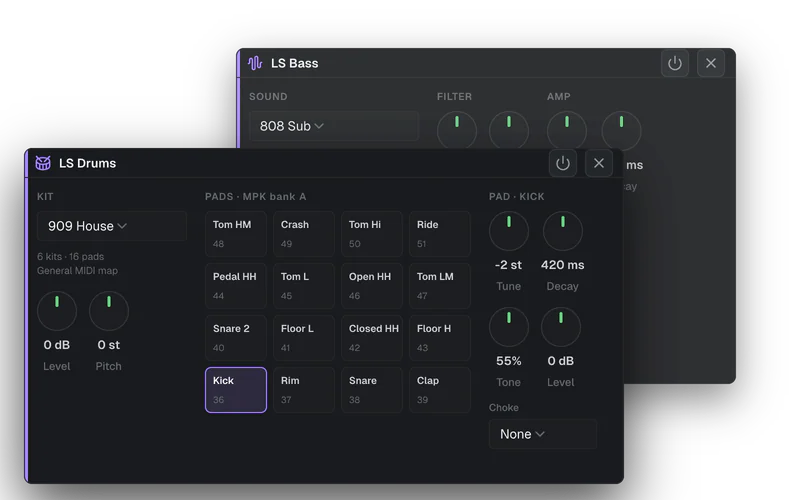Click the pad Level knob in PAD · KICK
Image resolution: width=800 pixels, height=500 pixels.
561,327
